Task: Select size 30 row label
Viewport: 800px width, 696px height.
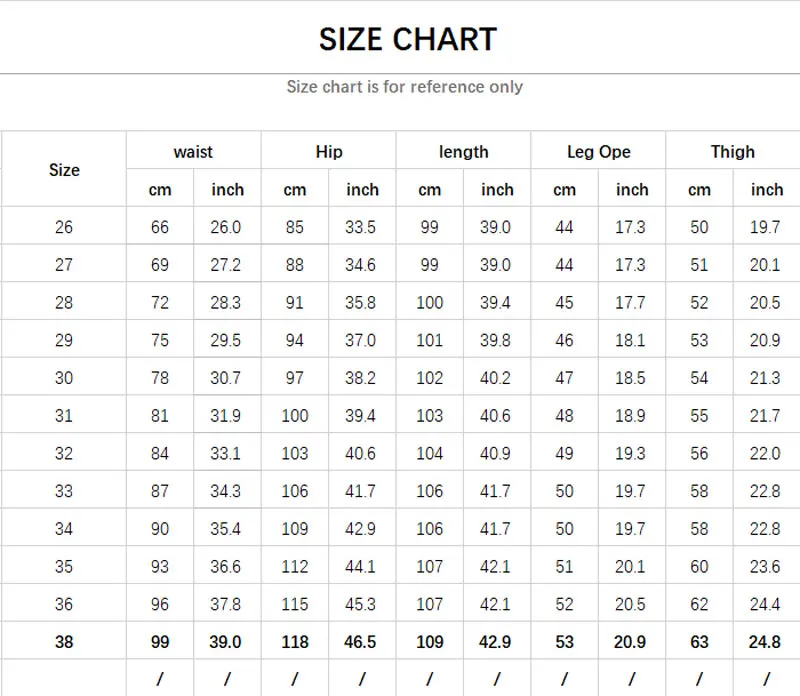Action: (x=63, y=378)
